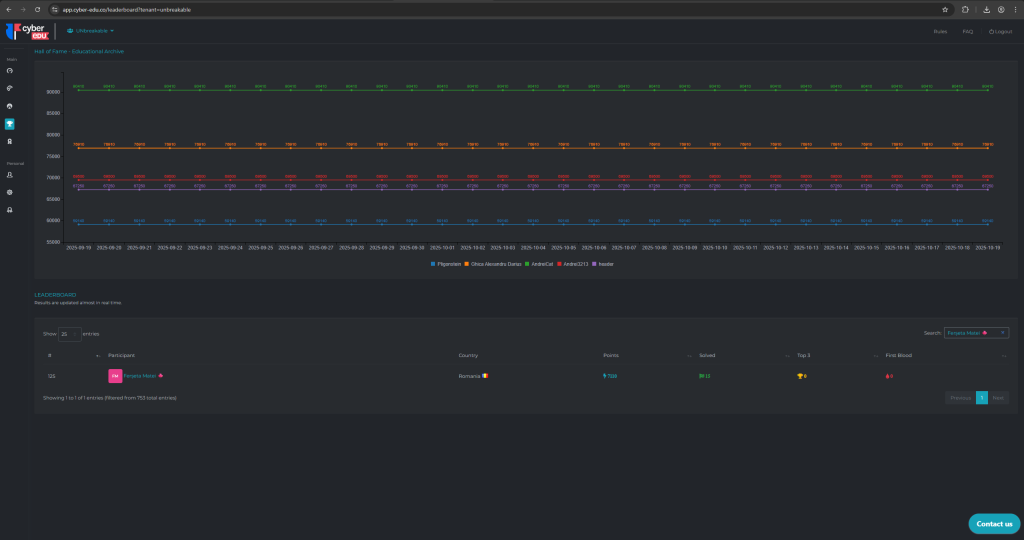Click the Cyber EDU logo
The height and width of the screenshot is (540, 1024).
[x=27, y=32]
